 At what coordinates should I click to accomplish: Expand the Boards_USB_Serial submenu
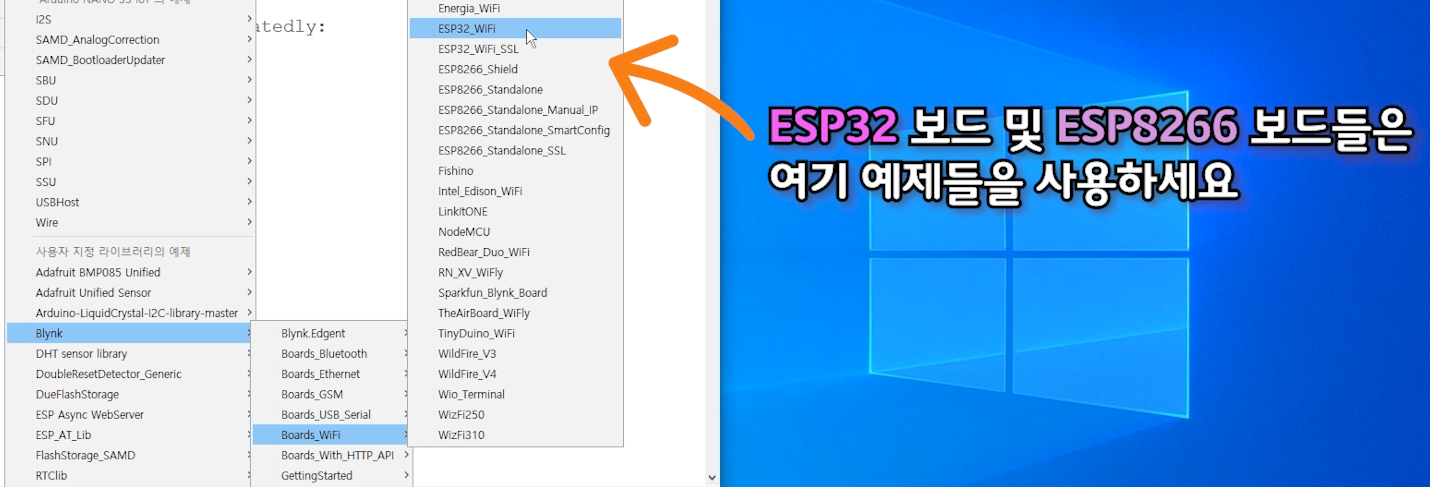332,415
